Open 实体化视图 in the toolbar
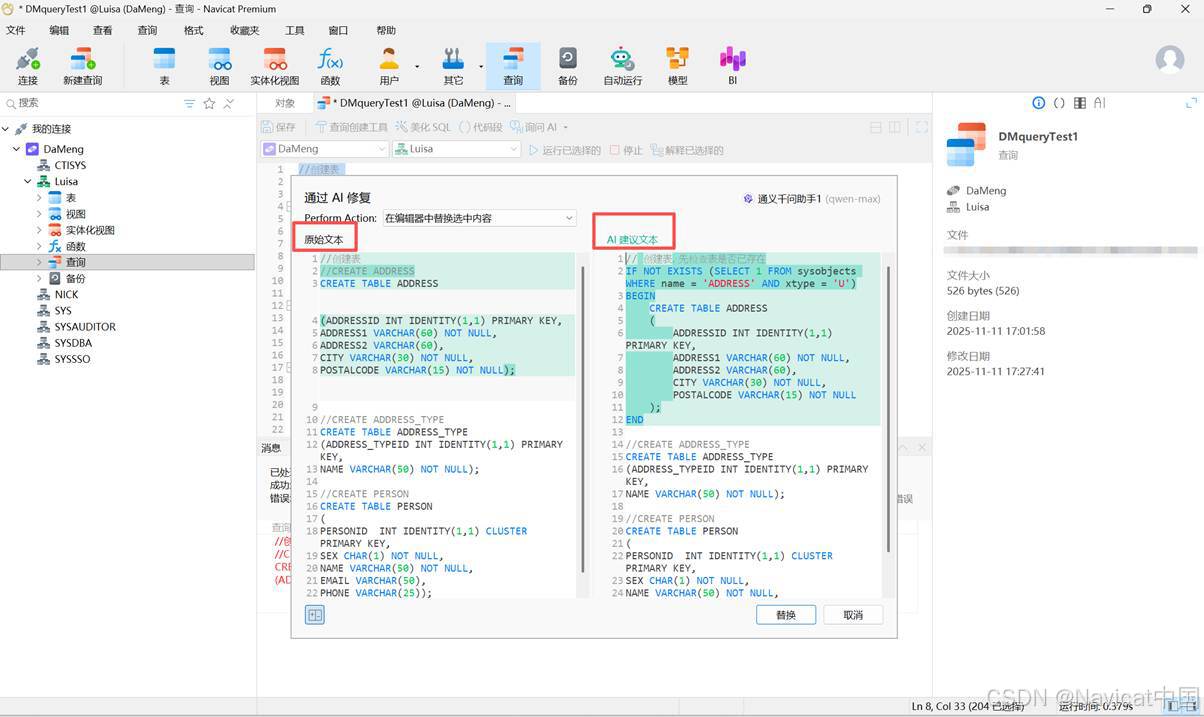 [x=275, y=66]
